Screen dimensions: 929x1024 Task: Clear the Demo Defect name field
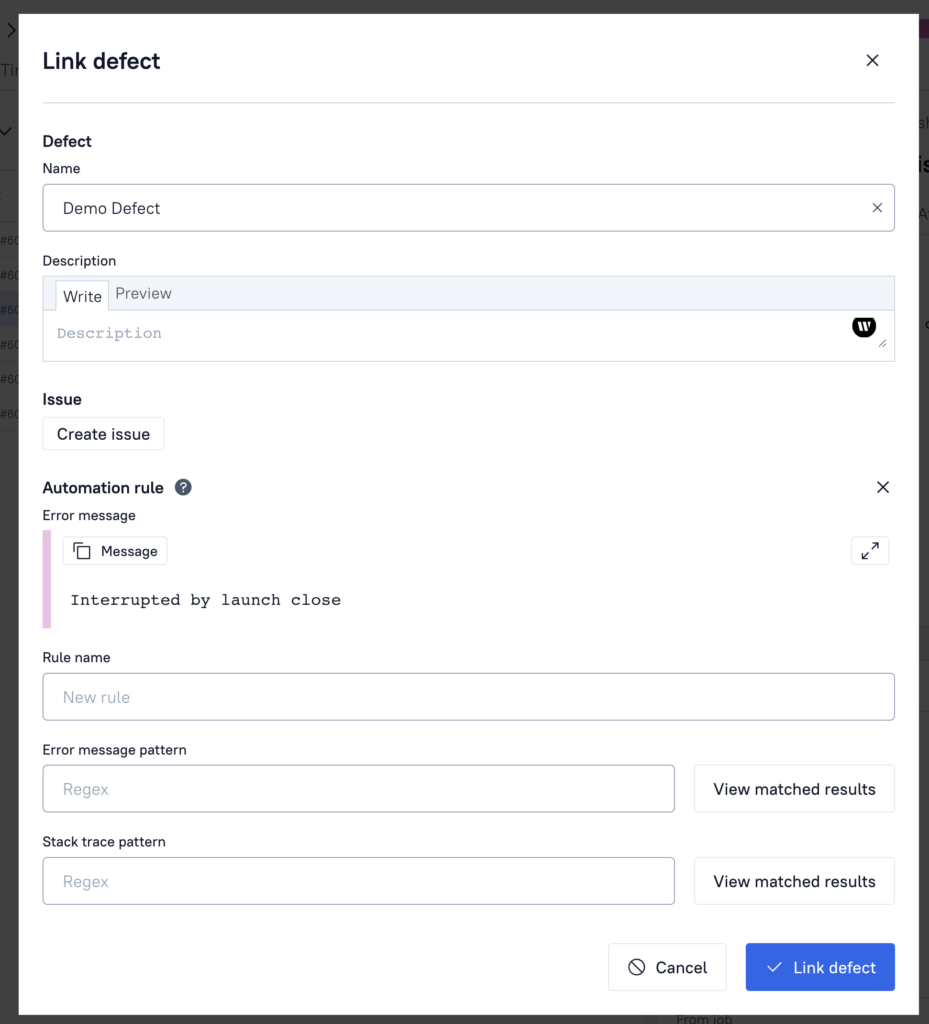click(x=877, y=208)
